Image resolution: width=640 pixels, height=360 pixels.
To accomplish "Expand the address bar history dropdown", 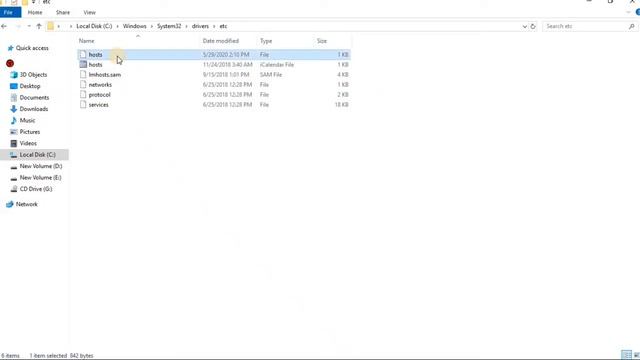I will 524,27.
